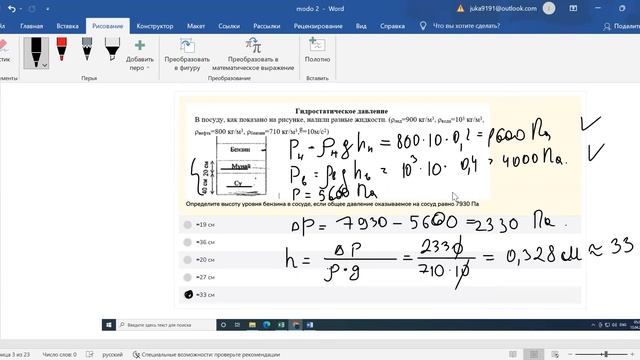
Task: Click the page count in the status bar
Action: click(15, 354)
